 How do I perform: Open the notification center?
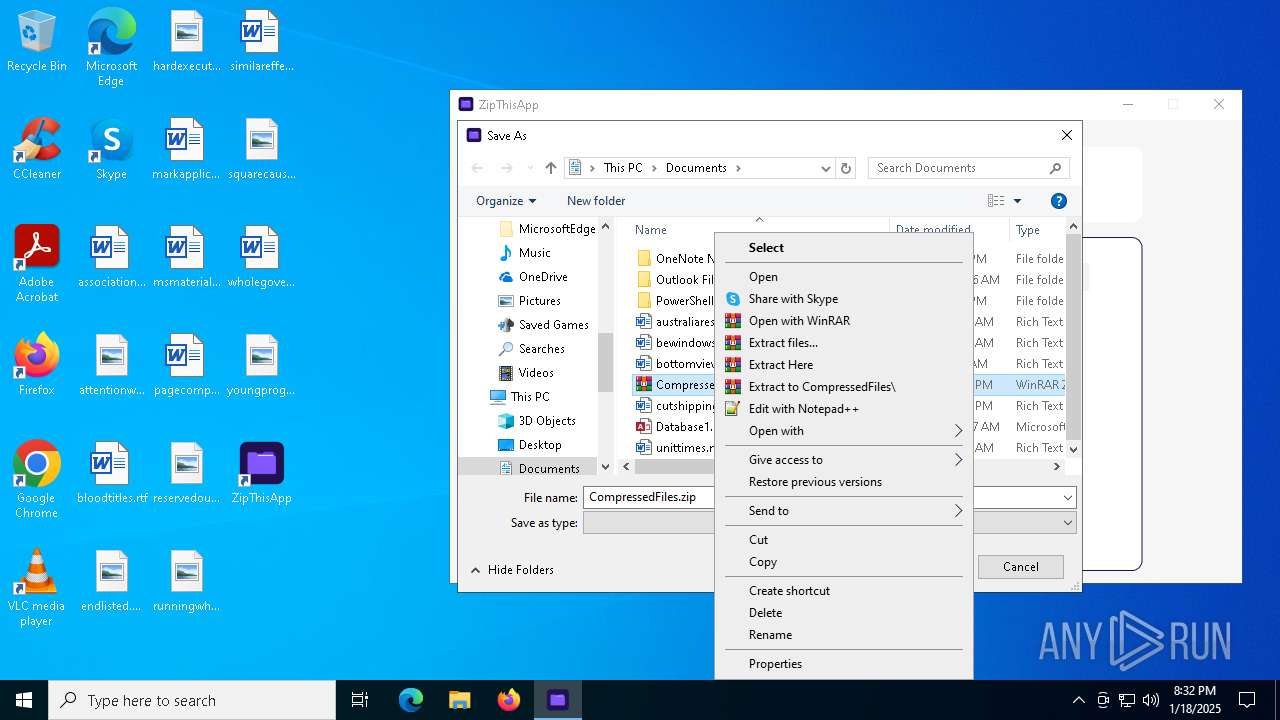tap(1247, 700)
